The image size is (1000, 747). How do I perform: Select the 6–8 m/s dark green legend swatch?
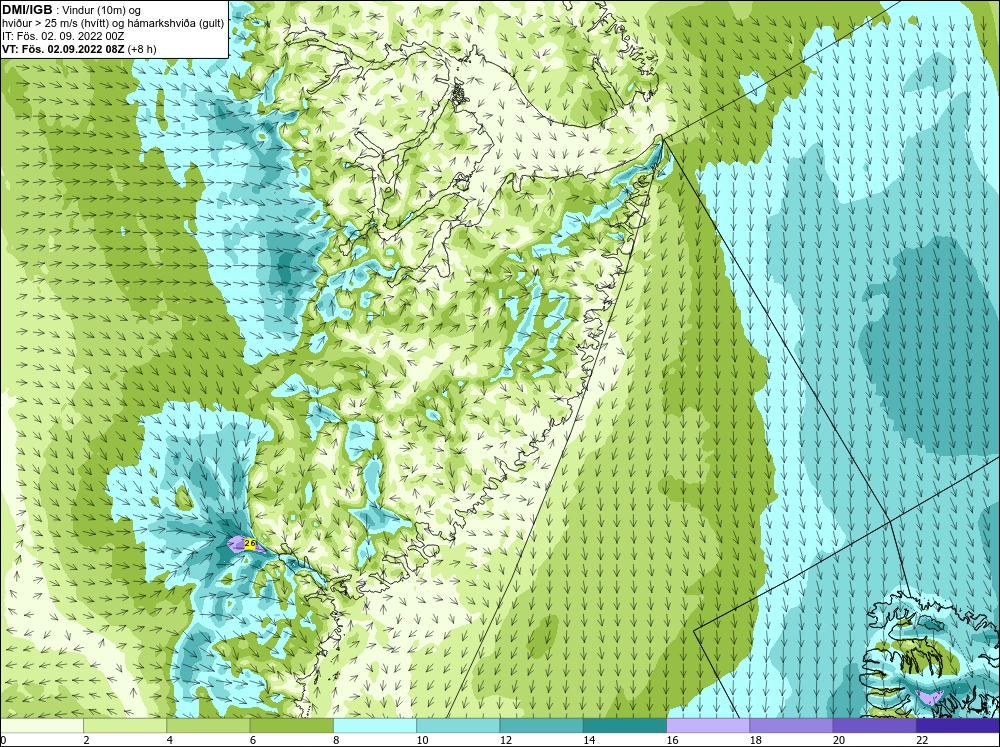291,725
